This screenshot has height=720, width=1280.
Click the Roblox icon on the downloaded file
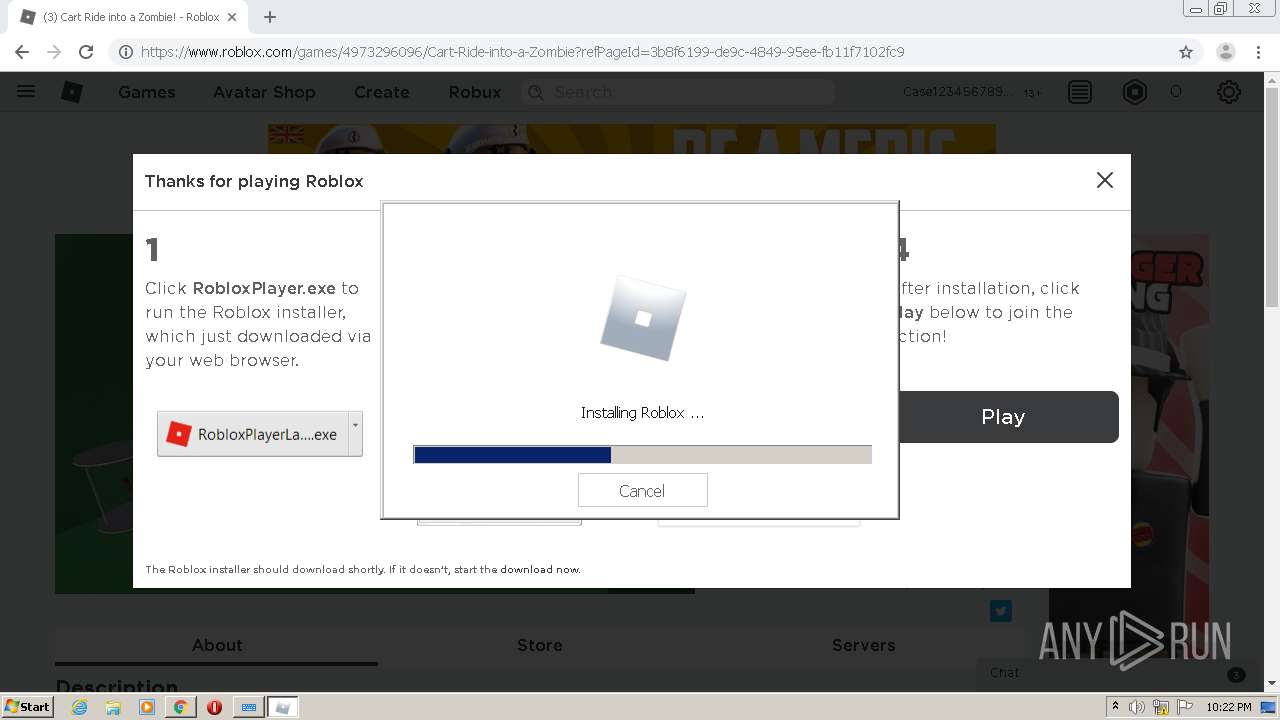(178, 434)
